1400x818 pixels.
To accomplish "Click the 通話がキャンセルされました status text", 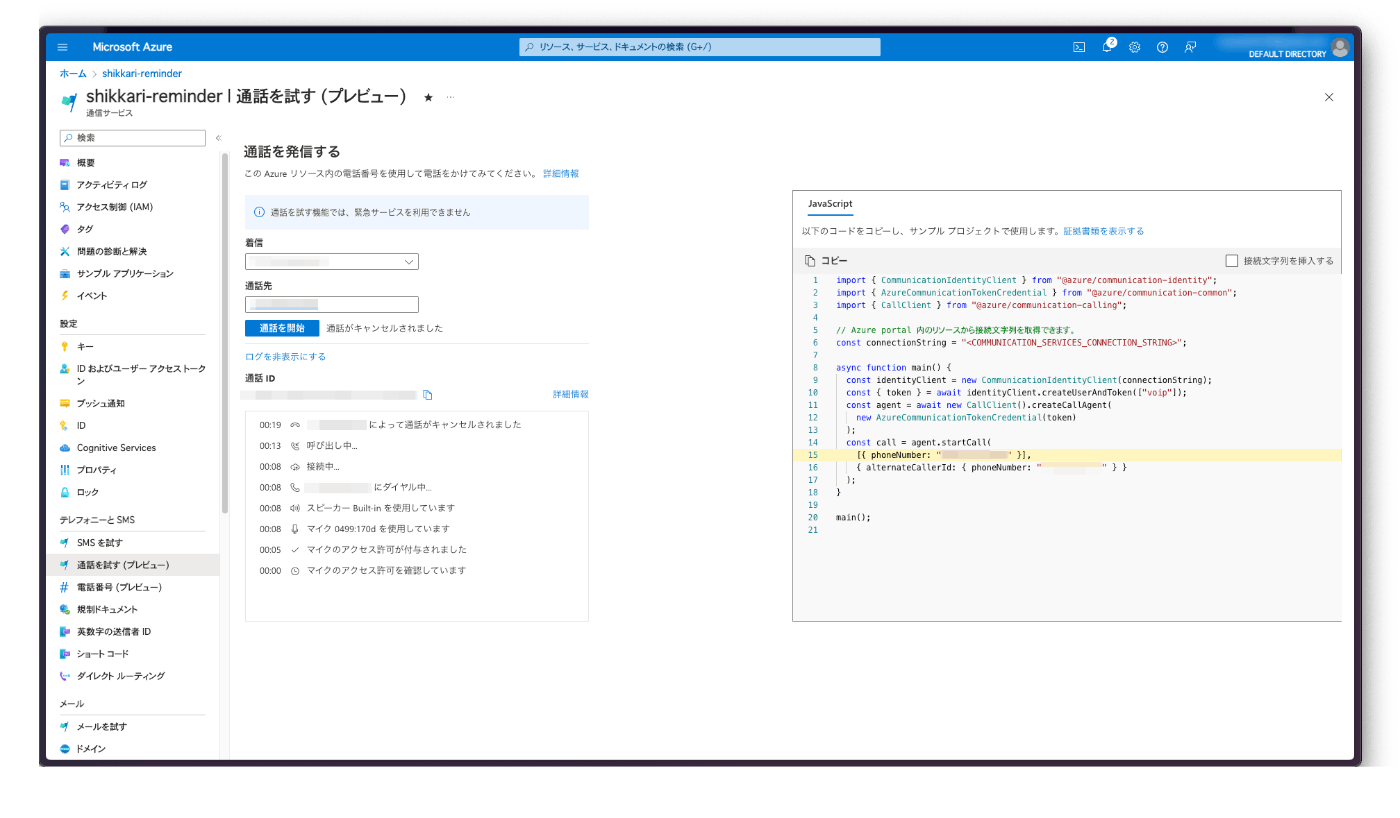I will click(384, 328).
